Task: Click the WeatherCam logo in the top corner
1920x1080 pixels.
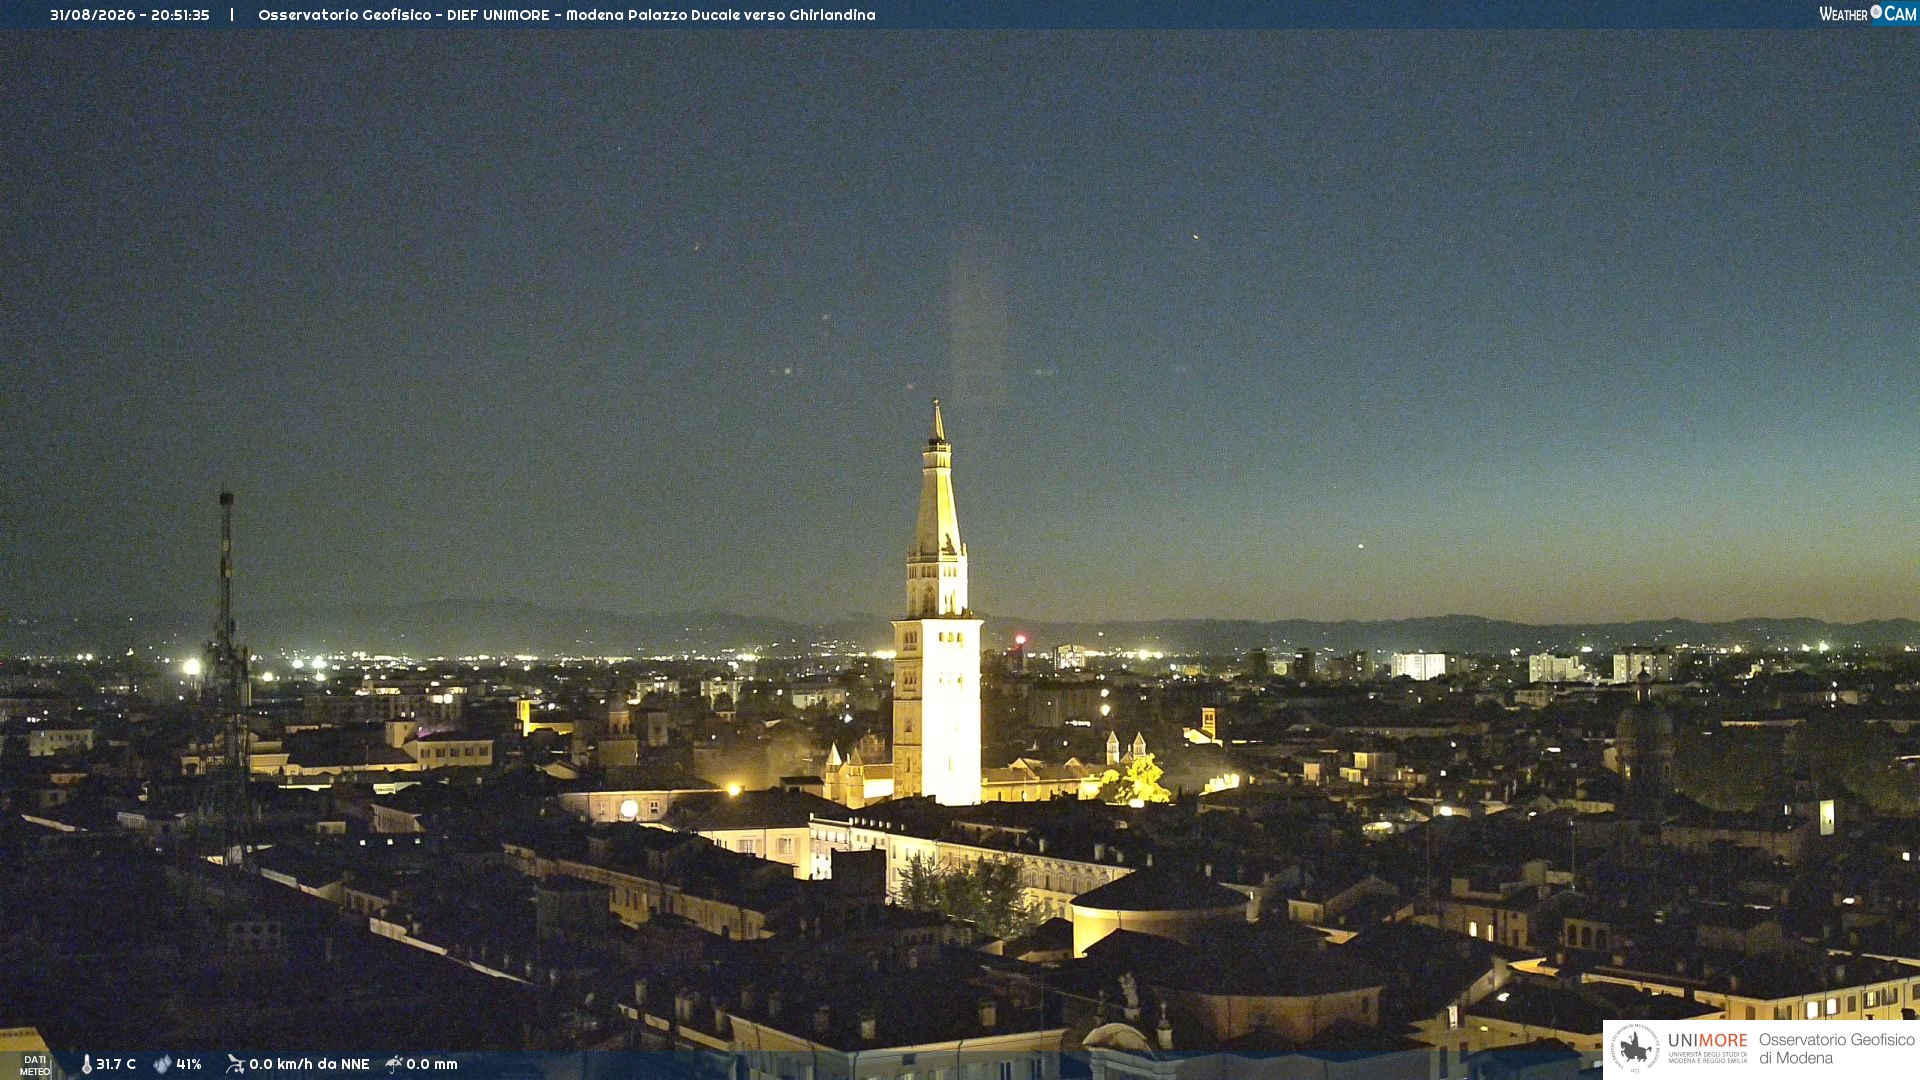Action: pos(1867,14)
